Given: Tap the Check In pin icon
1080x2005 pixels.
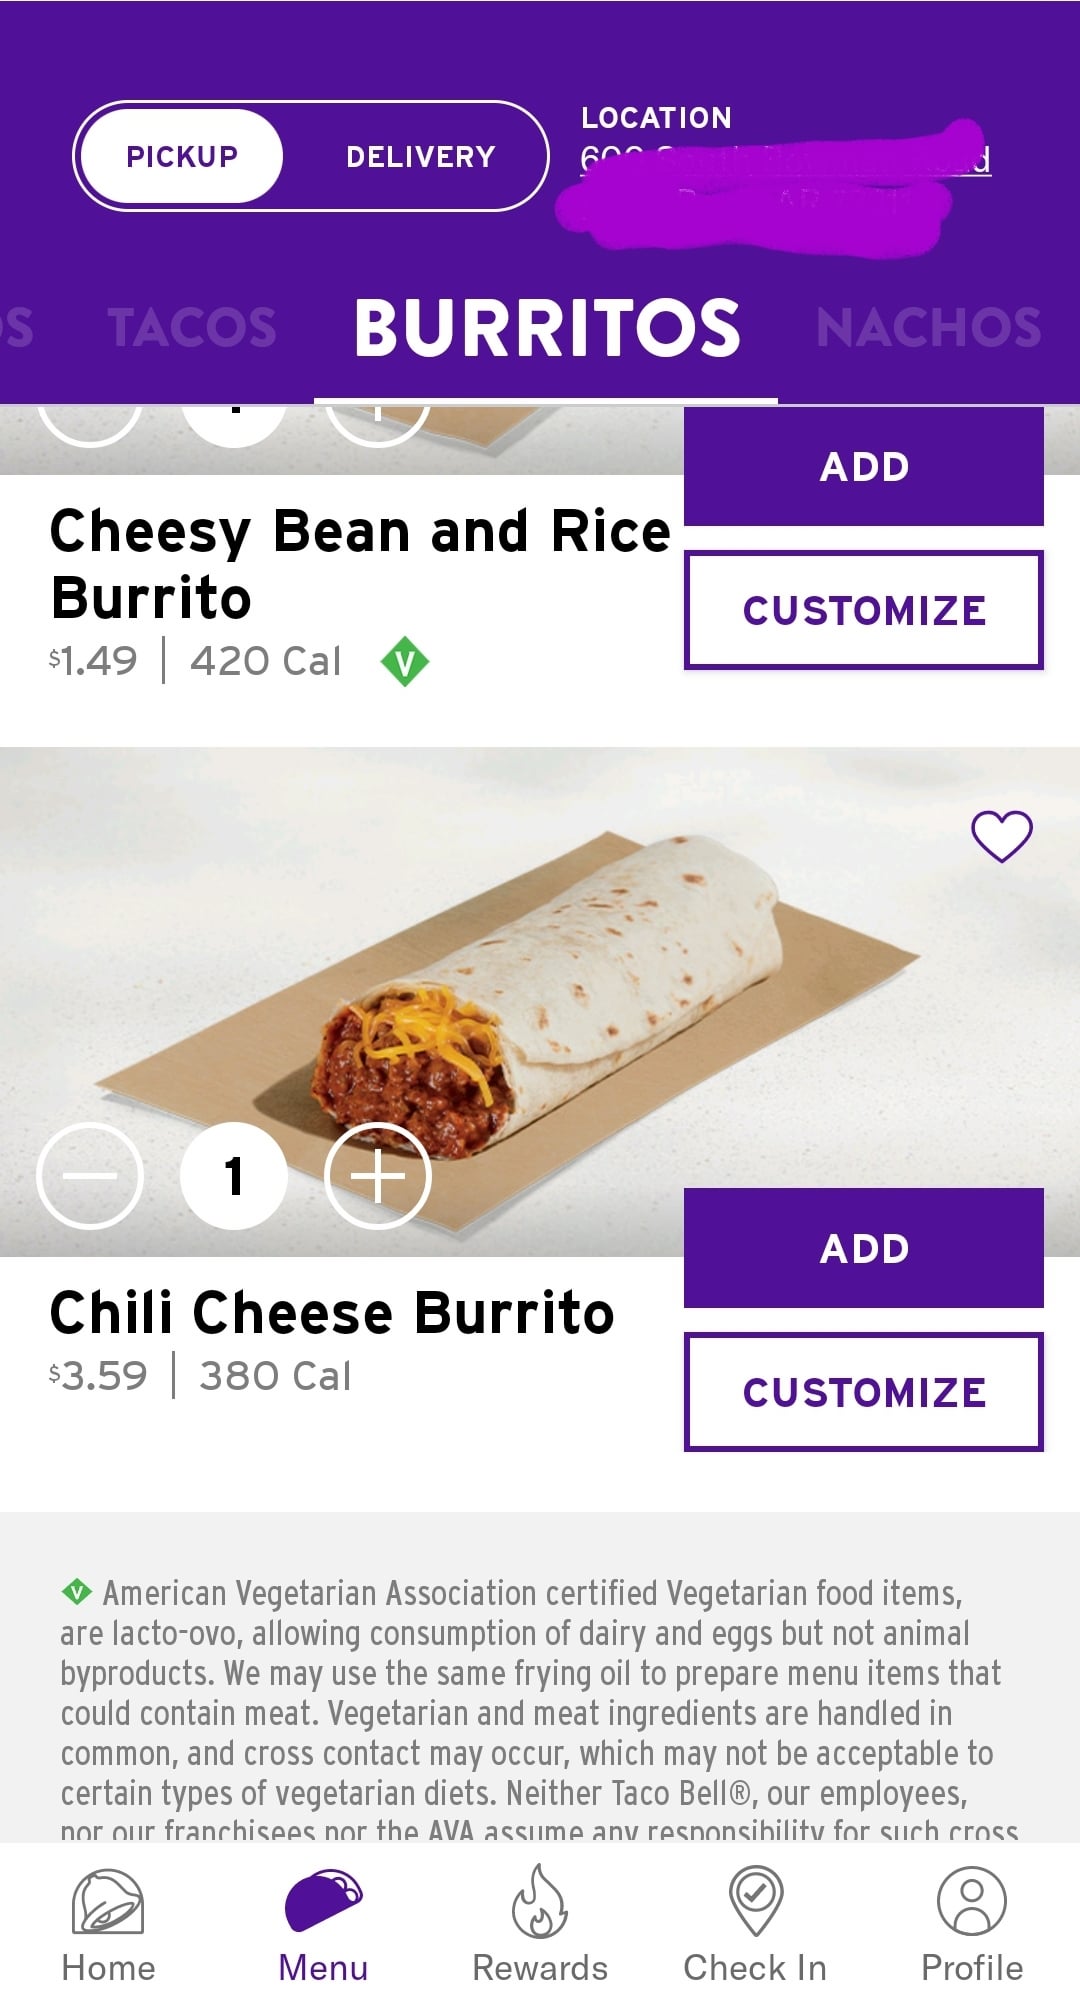Looking at the screenshot, I should tap(756, 1899).
